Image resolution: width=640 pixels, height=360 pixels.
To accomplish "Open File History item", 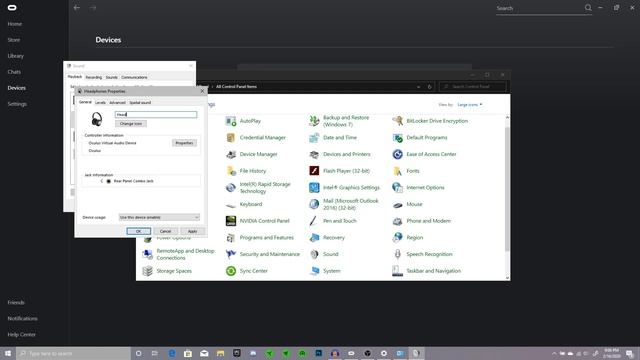I will 246,171.
